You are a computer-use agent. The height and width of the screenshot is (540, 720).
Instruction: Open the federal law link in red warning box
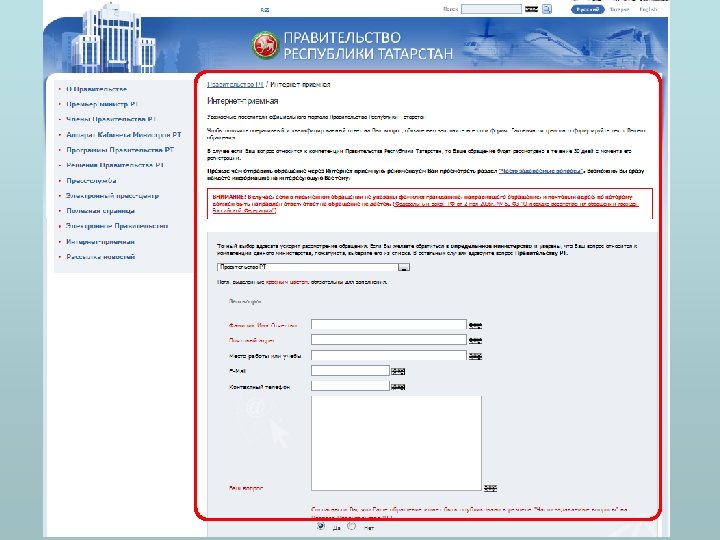(x=425, y=207)
